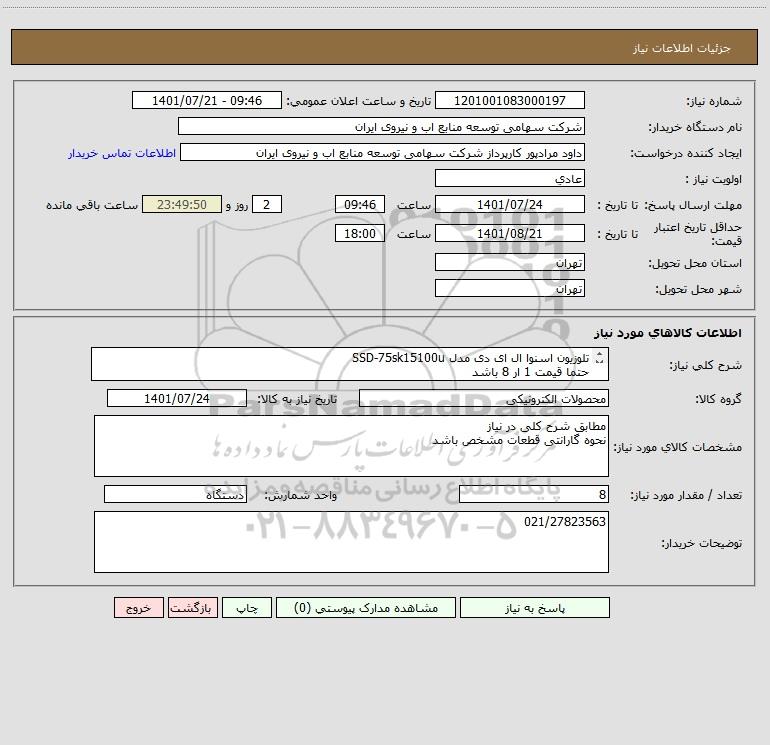Click the announcement date field 1401/07/21 - 09:46

coord(207,101)
